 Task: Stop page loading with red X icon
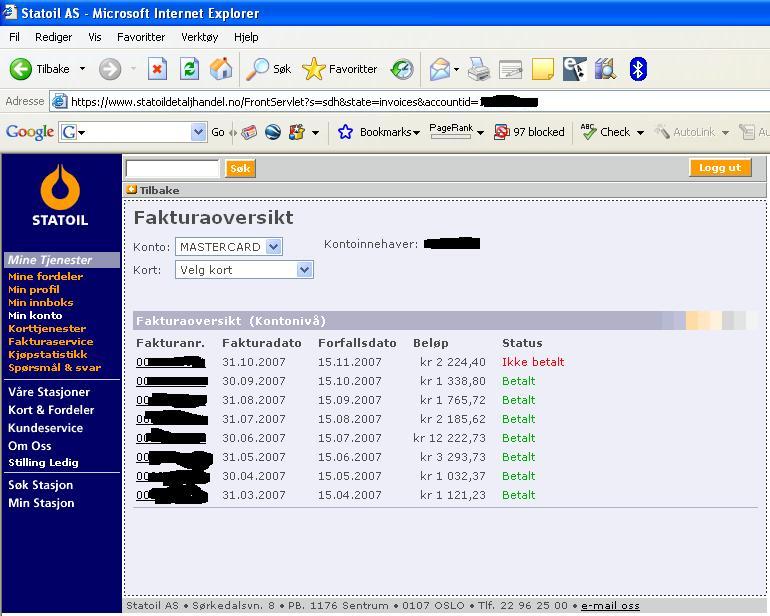[157, 69]
